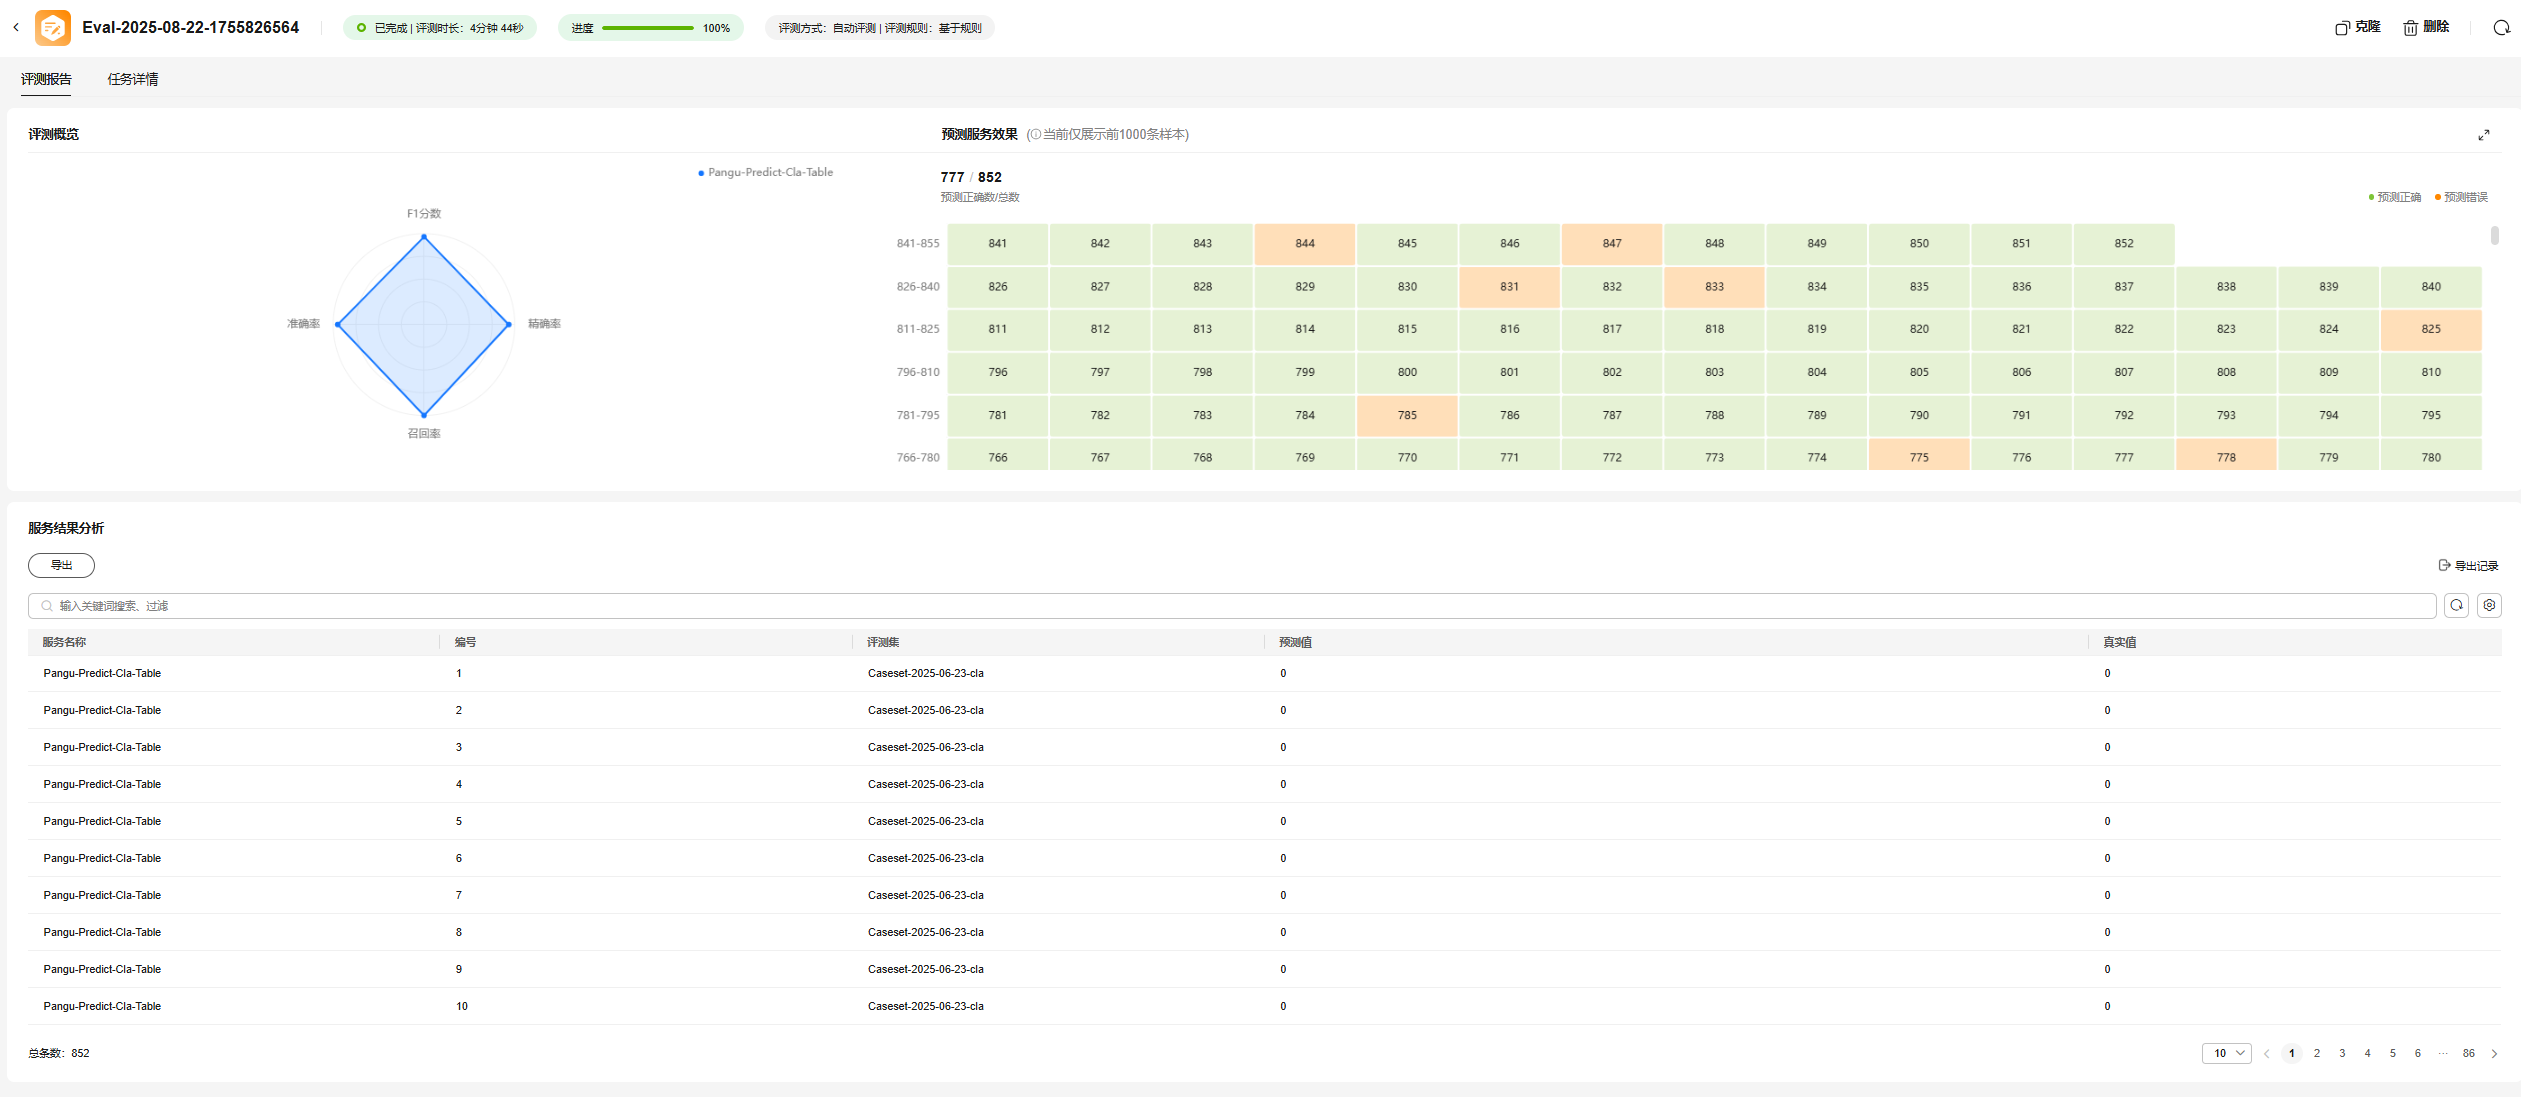
Task: Toggle the 预测正确 legend item
Action: (2395, 198)
